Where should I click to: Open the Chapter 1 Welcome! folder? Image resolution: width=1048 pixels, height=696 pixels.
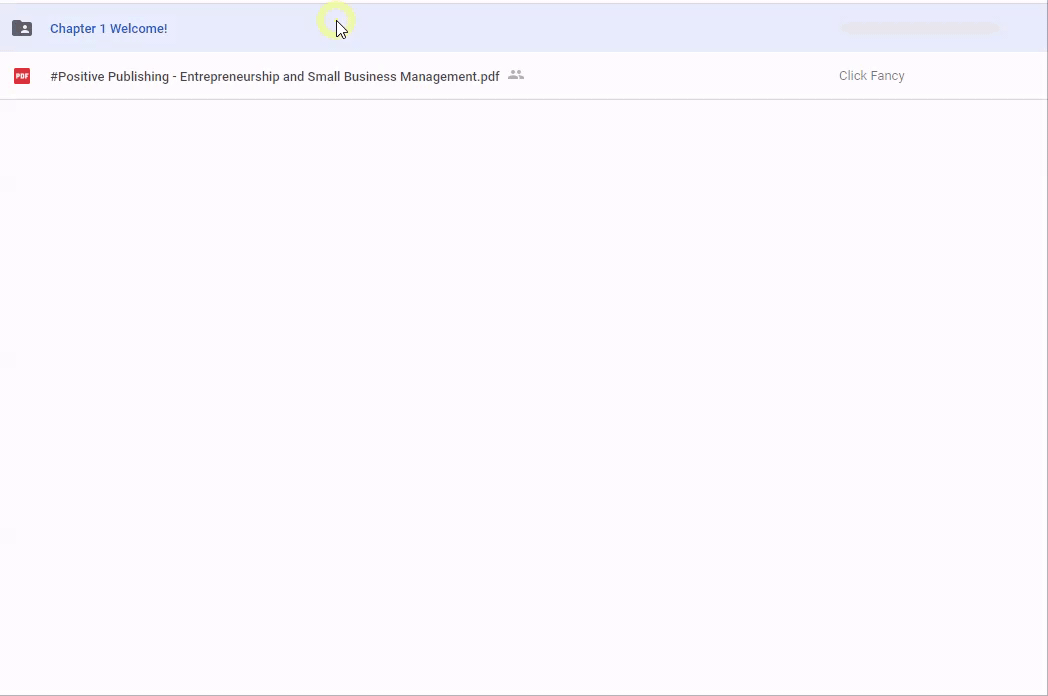[108, 29]
